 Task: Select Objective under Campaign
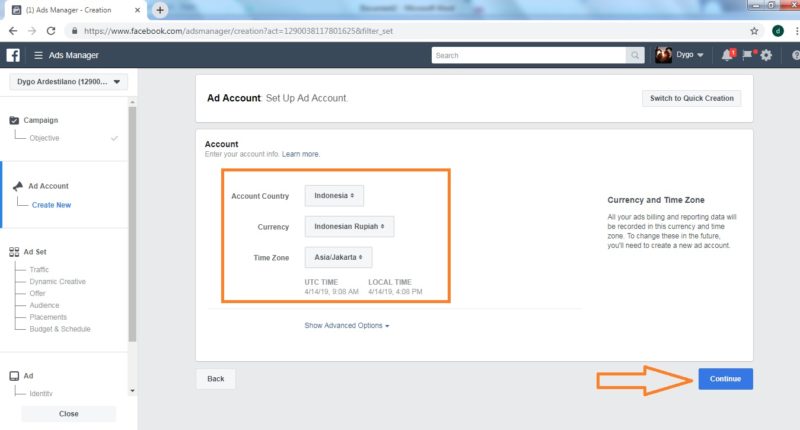44,138
